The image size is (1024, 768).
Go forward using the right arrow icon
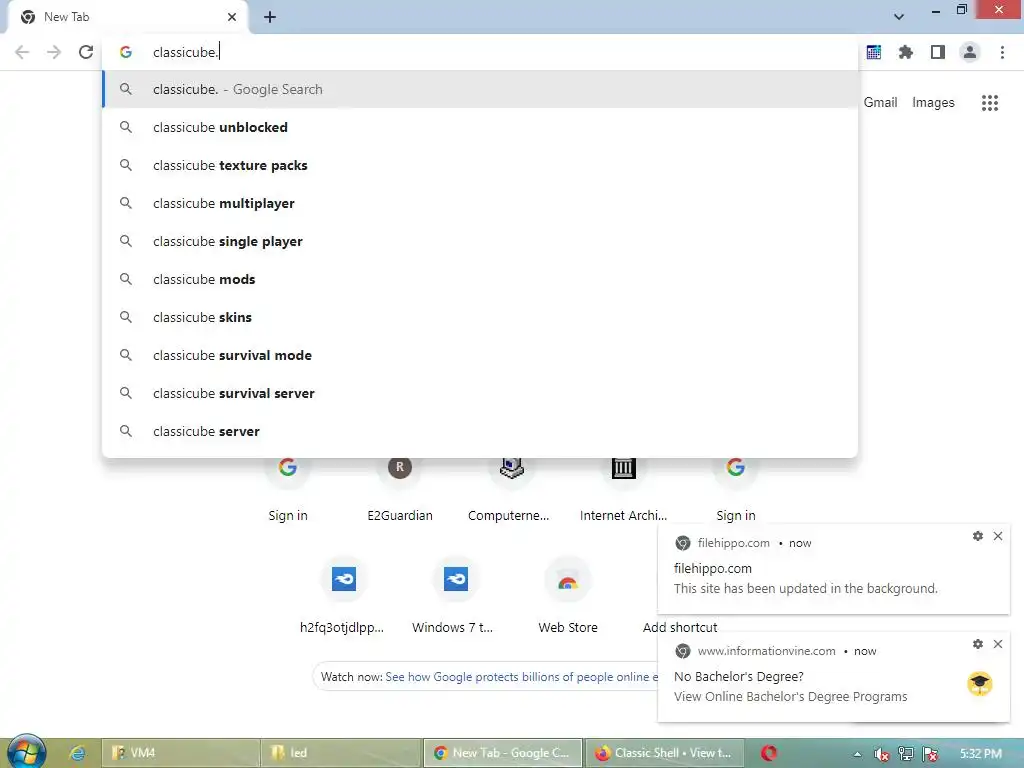pyautogui.click(x=54, y=52)
